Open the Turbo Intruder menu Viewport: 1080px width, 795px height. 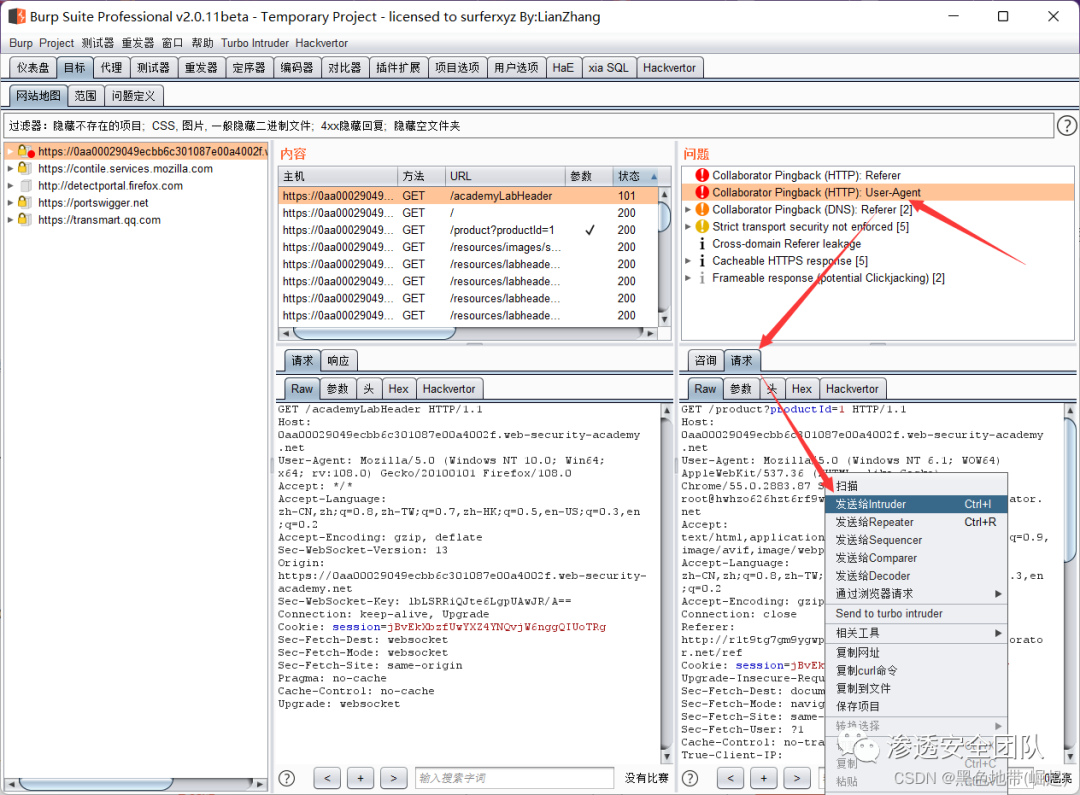pyautogui.click(x=255, y=43)
